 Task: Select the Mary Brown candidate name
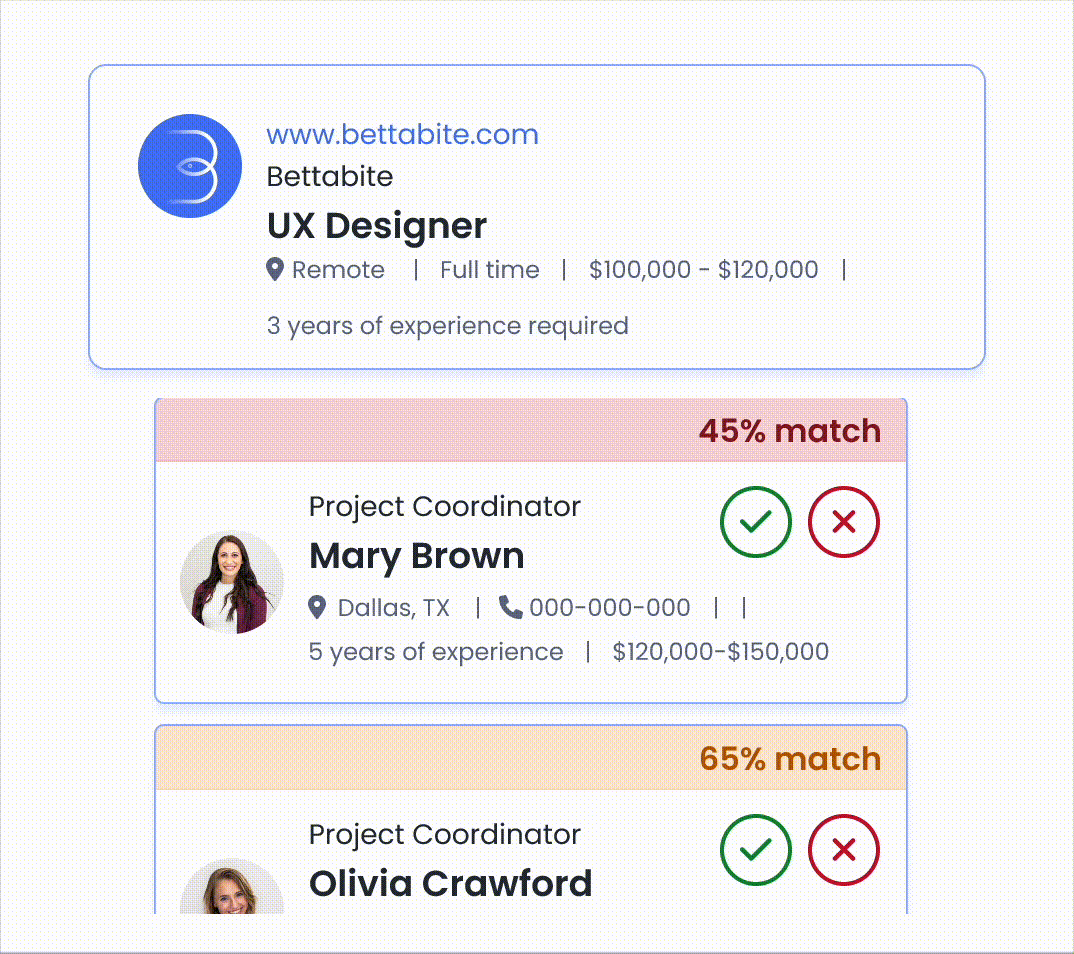coord(416,556)
